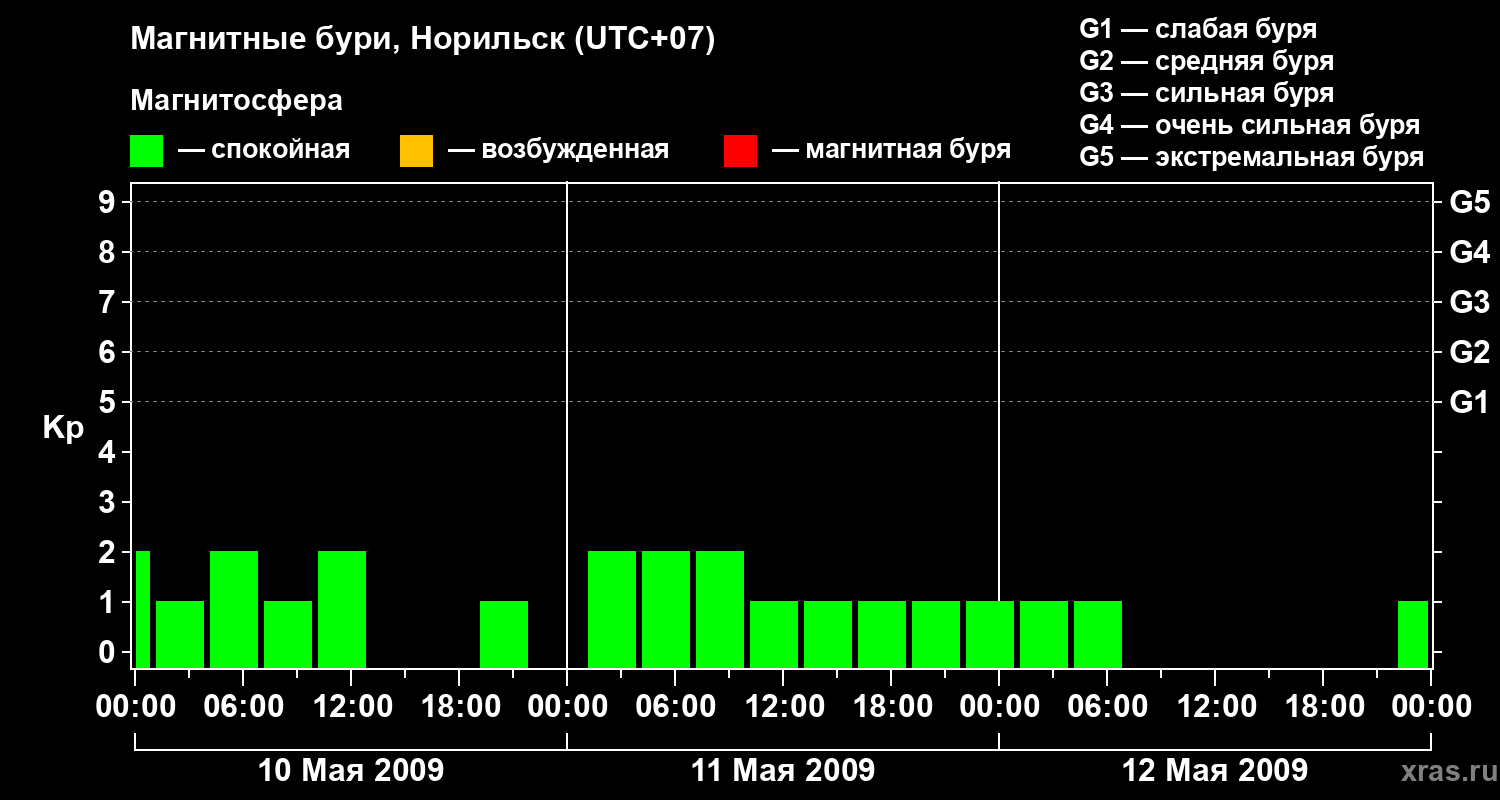The height and width of the screenshot is (800, 1500).
Task: Click the G4 marker on right axis
Action: click(x=1469, y=252)
